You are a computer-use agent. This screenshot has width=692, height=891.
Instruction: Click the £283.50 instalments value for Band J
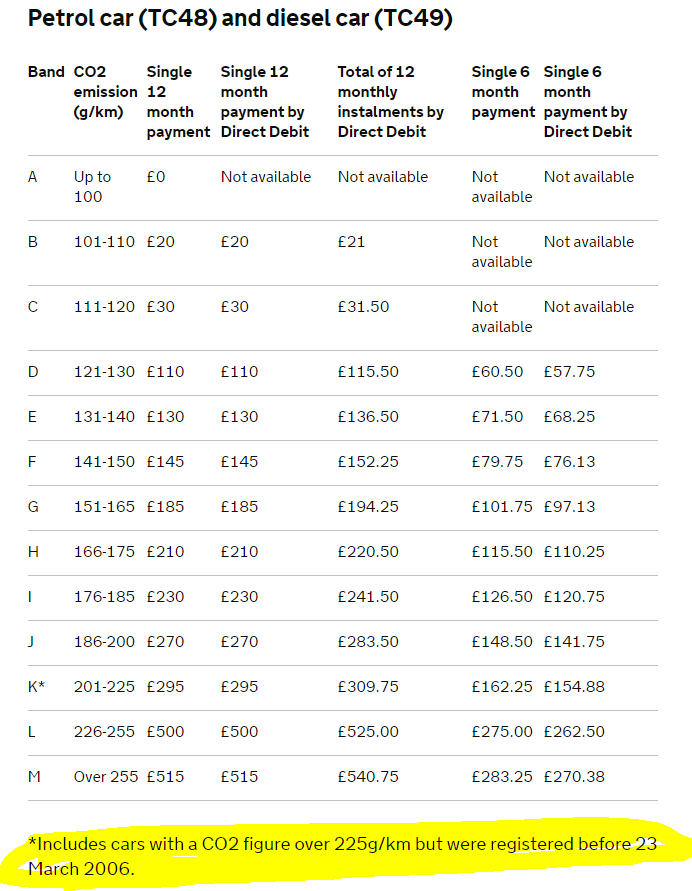[368, 642]
